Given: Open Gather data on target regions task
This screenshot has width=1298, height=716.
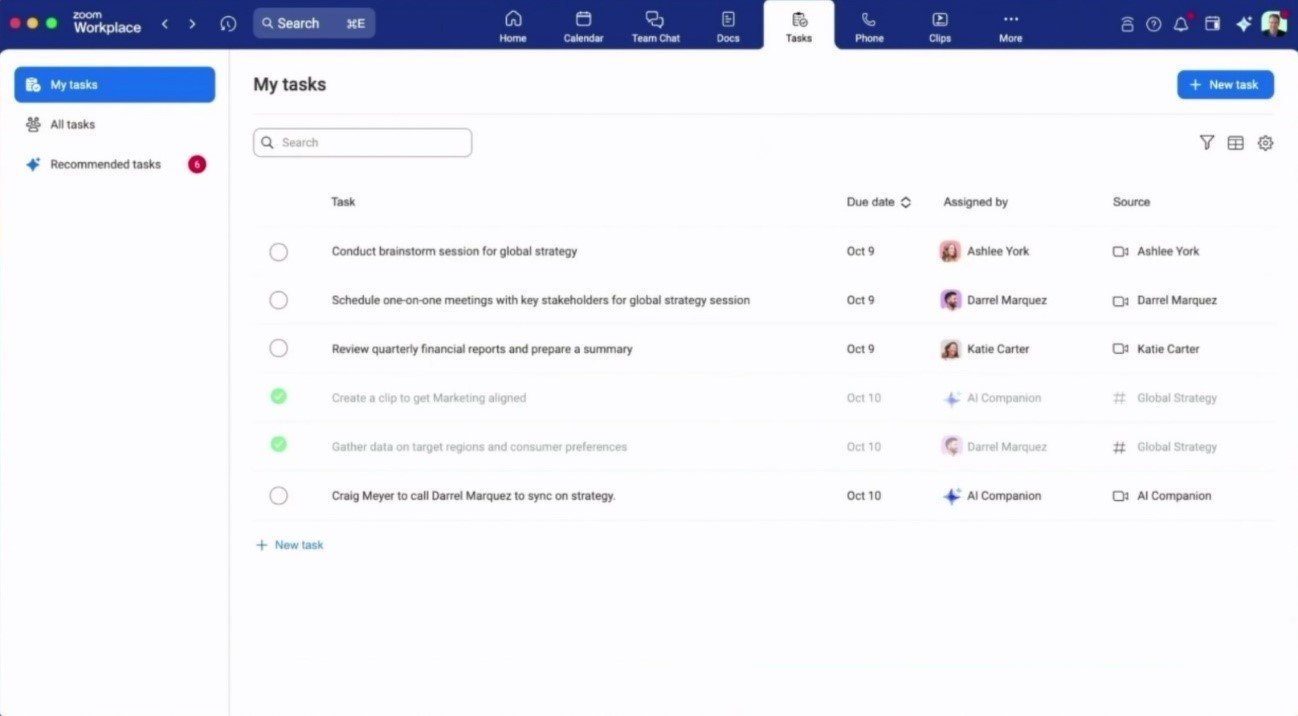Looking at the screenshot, I should tap(479, 447).
